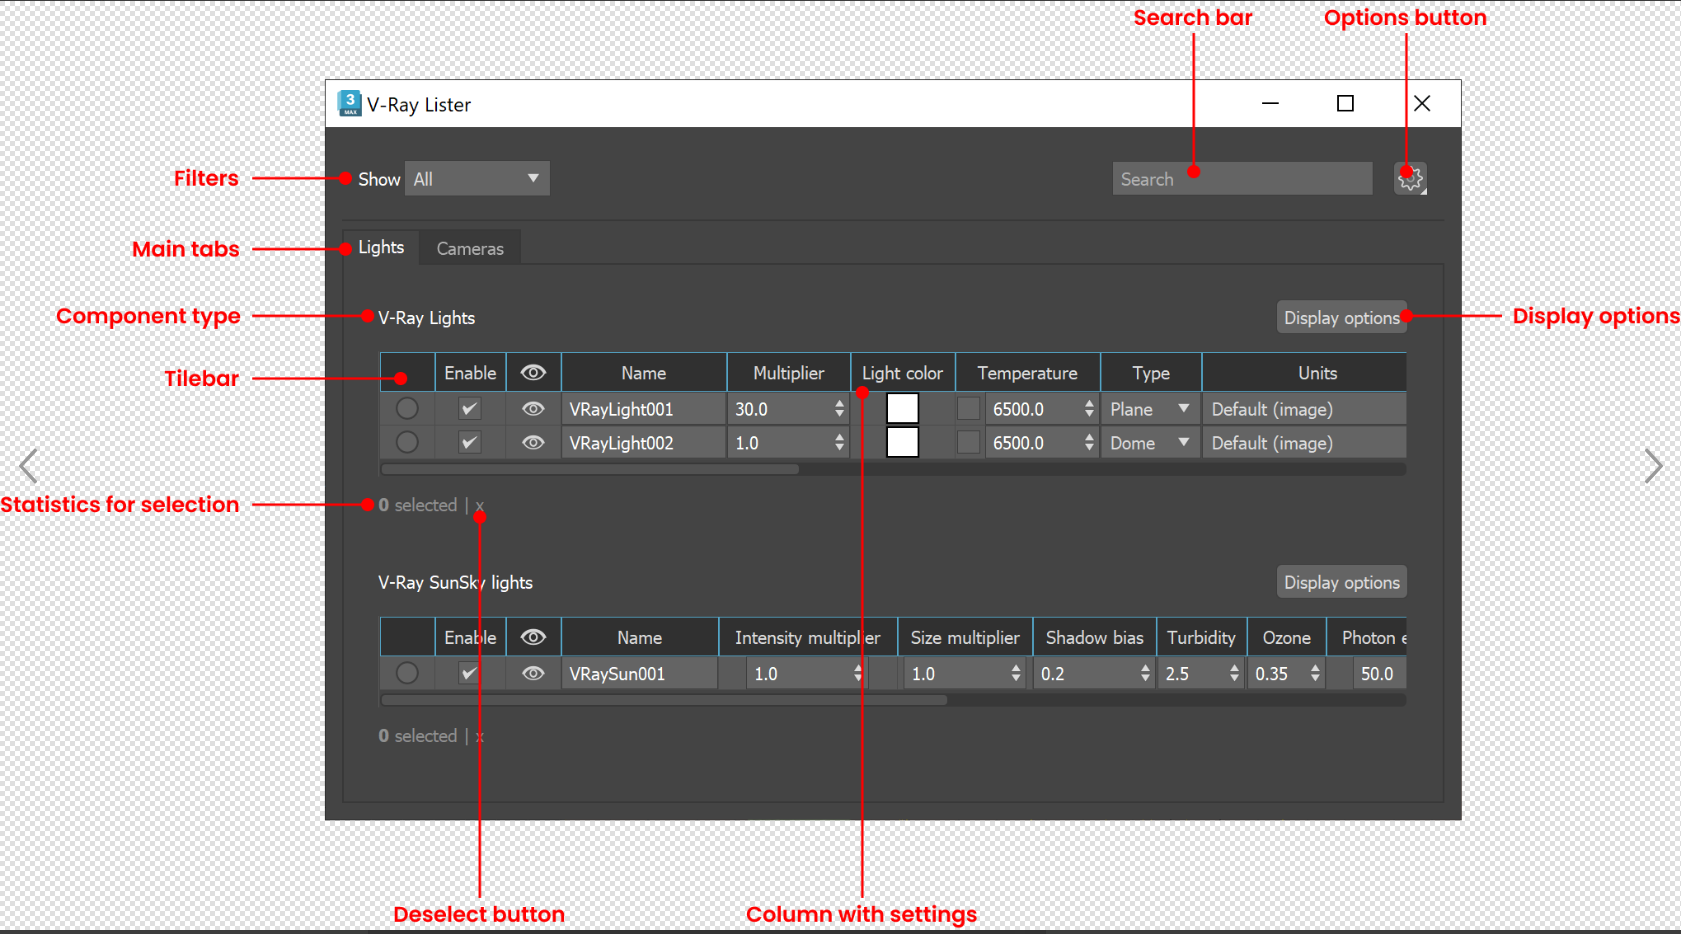Open Display options for V-Ray SunSky lights
Viewport: 1681px width, 934px height.
click(x=1341, y=582)
